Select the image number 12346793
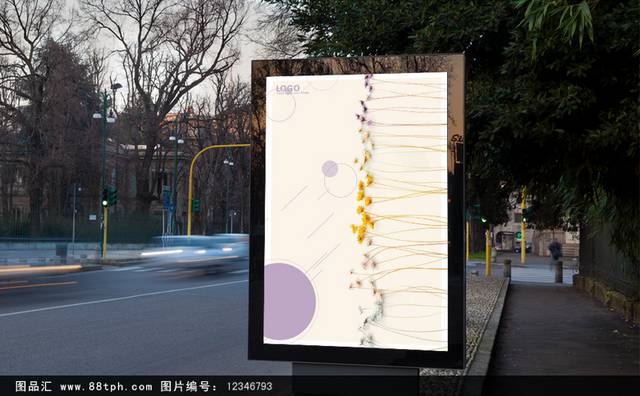Screen dimensions: 640x396 pos(249,386)
